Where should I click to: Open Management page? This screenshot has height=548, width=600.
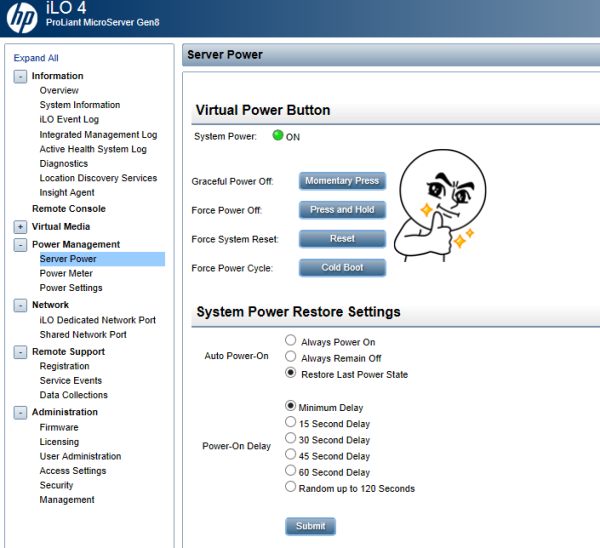[67, 500]
